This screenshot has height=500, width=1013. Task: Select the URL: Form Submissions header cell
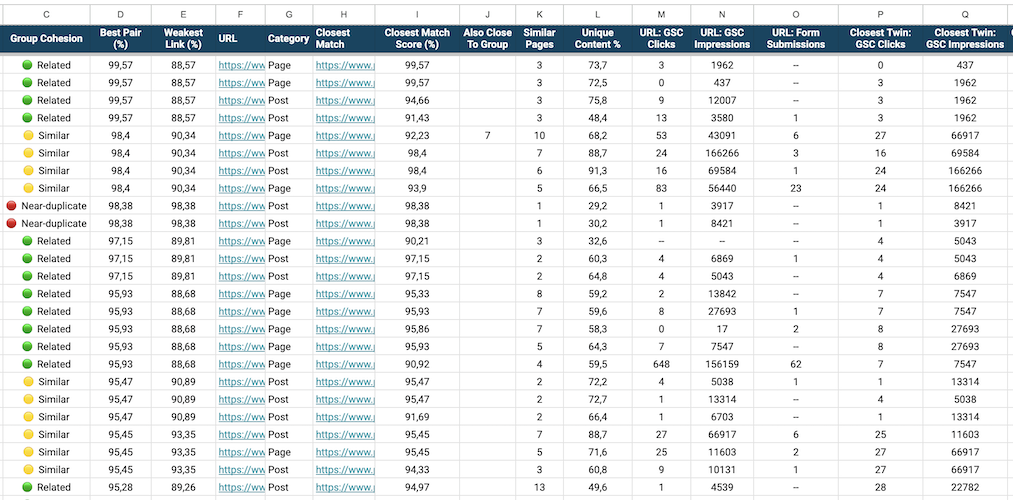pyautogui.click(x=795, y=39)
